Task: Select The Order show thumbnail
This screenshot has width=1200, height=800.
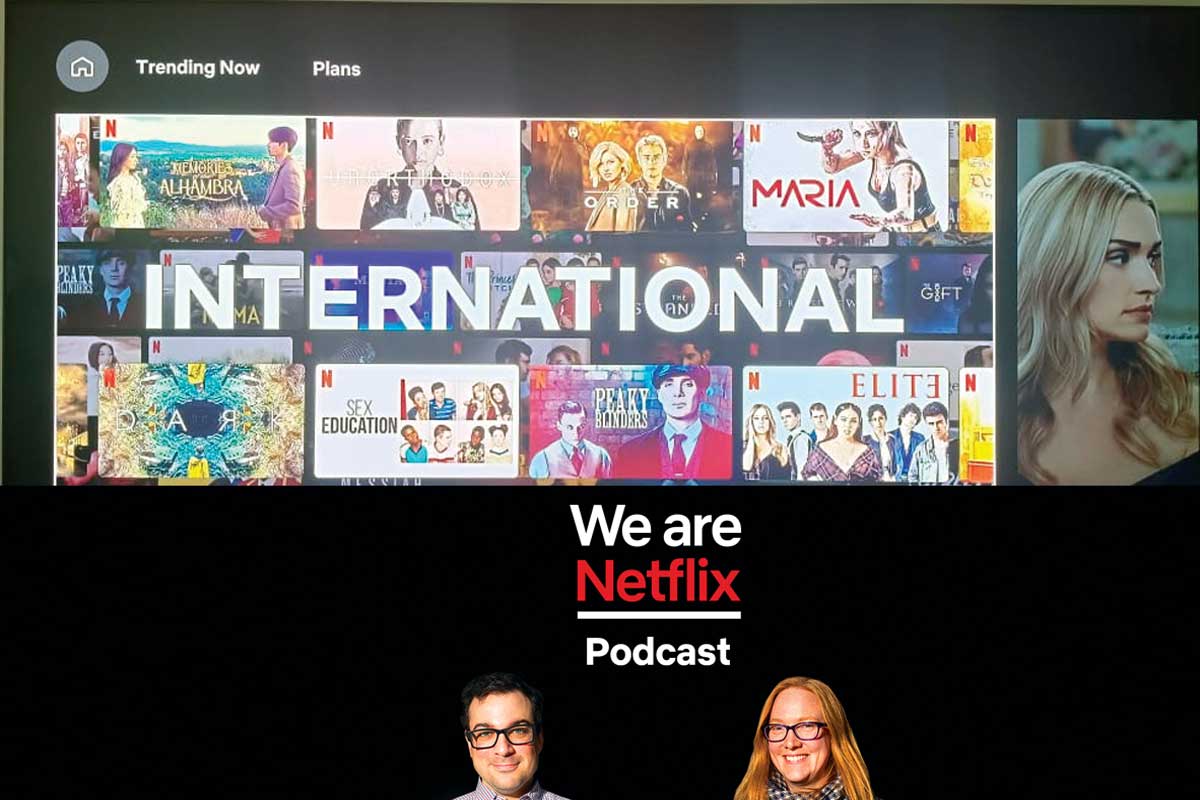Action: click(631, 177)
